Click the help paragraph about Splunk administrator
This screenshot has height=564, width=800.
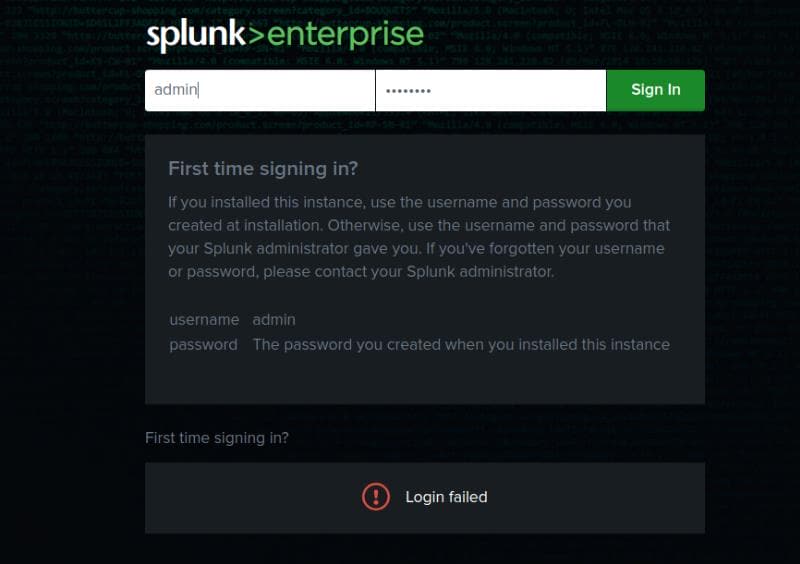tap(419, 237)
